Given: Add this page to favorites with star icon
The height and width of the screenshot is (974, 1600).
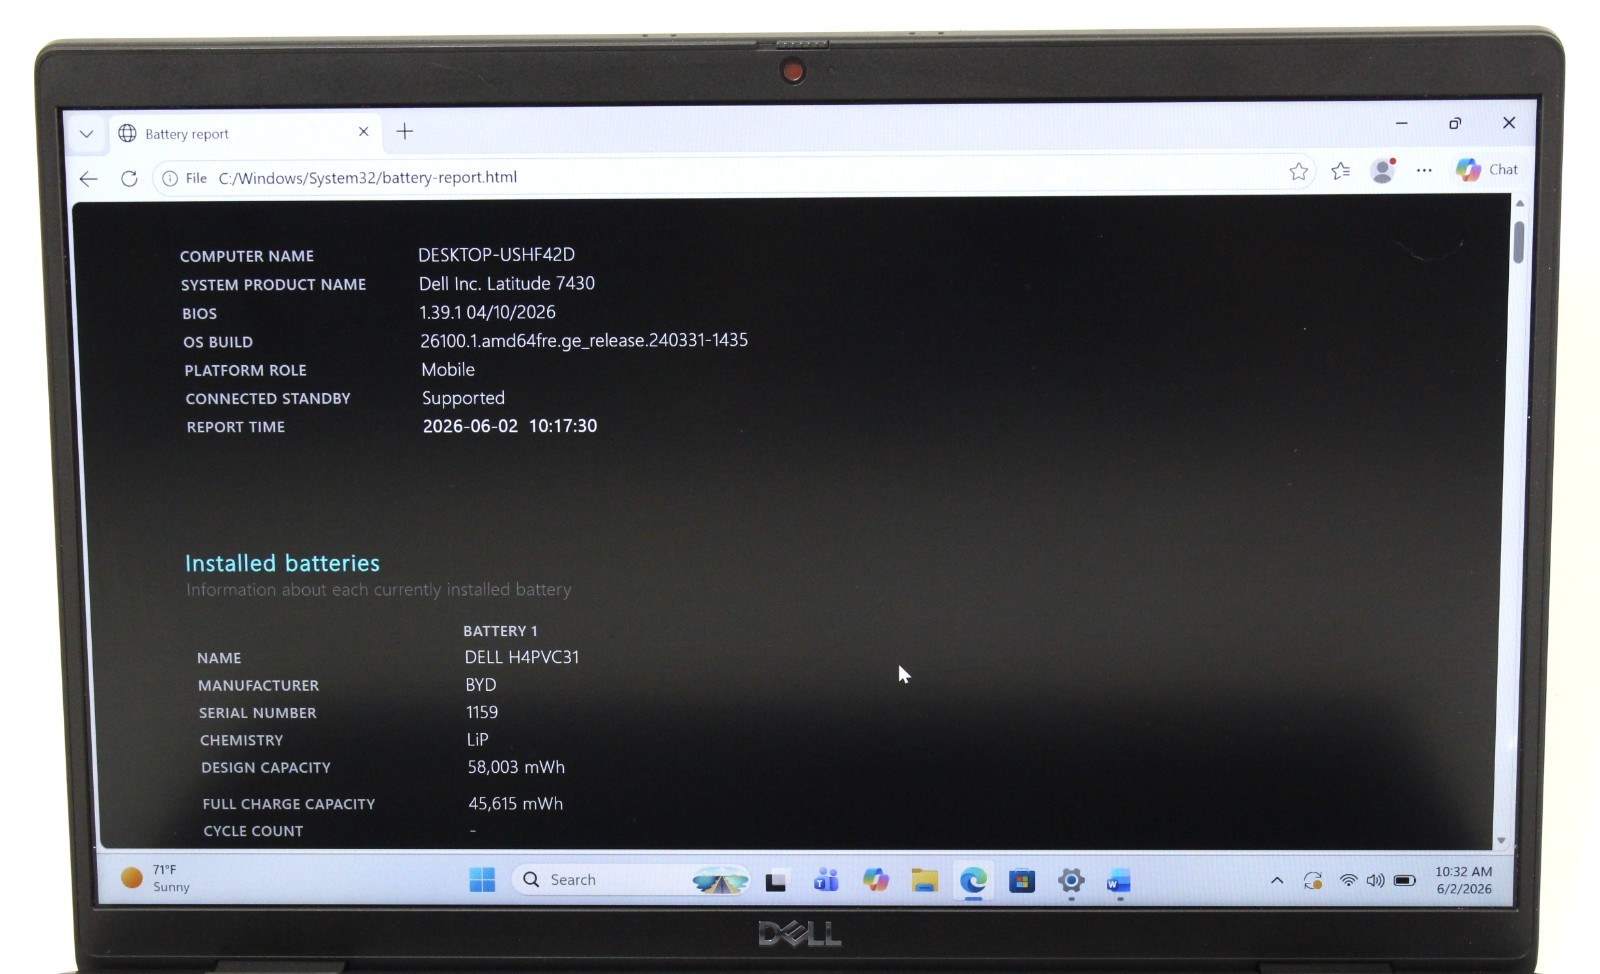Looking at the screenshot, I should pos(1298,172).
